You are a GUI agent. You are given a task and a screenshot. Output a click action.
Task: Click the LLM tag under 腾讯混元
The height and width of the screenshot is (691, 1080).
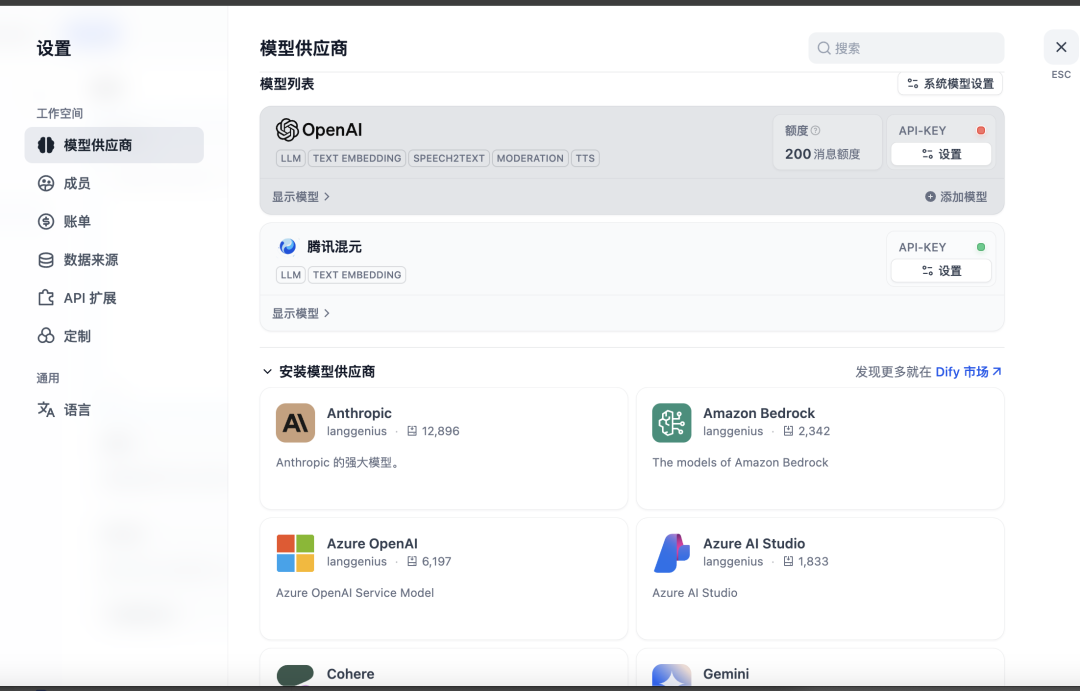[x=291, y=275]
